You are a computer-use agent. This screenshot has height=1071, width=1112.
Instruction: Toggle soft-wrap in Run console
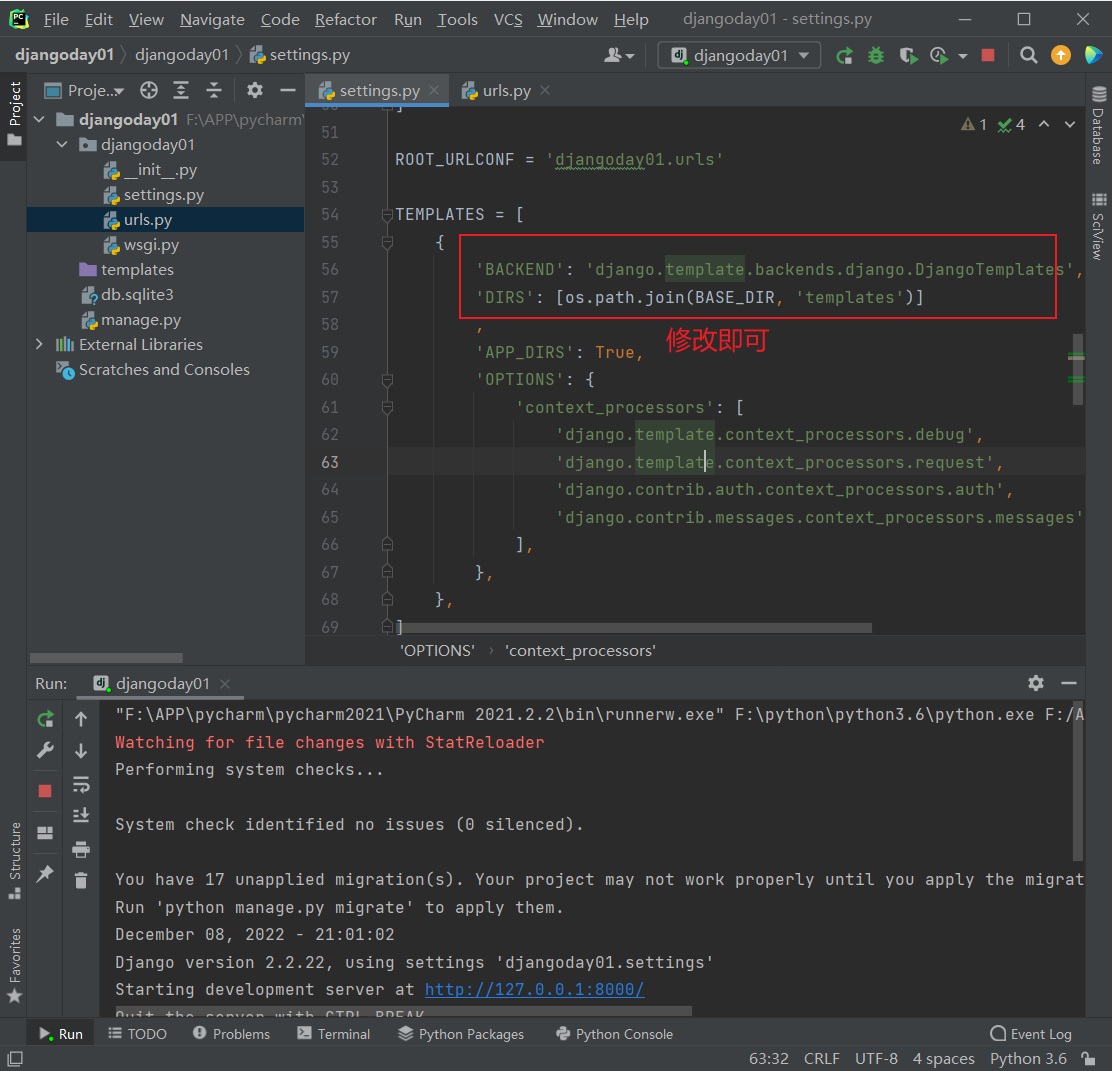(81, 784)
